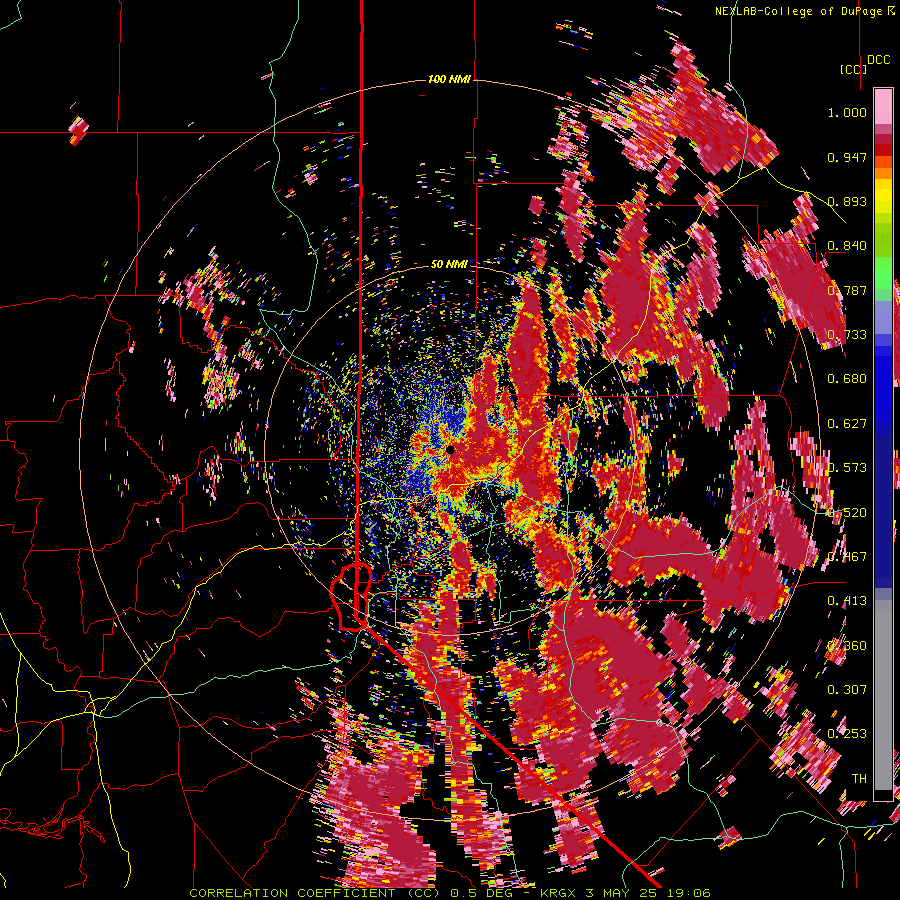Click the Correlation Coefficient caption at the bottom
Viewport: 900px width, 900px height.
450,893
